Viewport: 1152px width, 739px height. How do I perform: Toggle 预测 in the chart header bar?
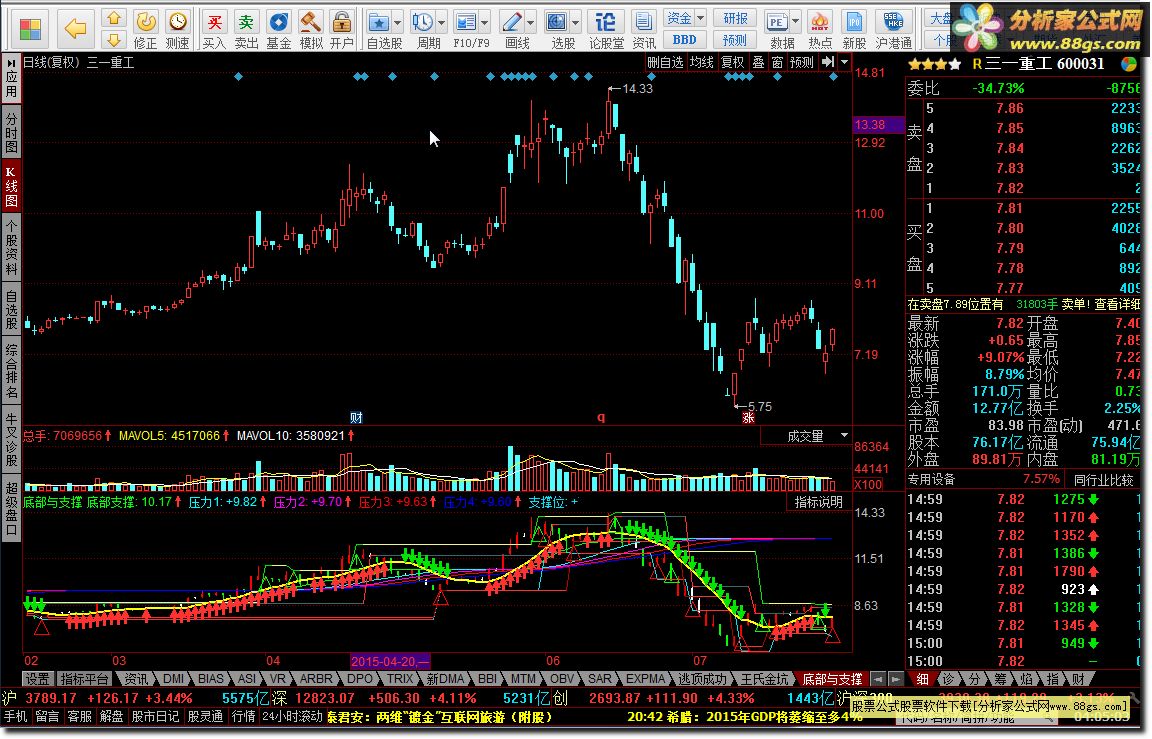click(802, 62)
